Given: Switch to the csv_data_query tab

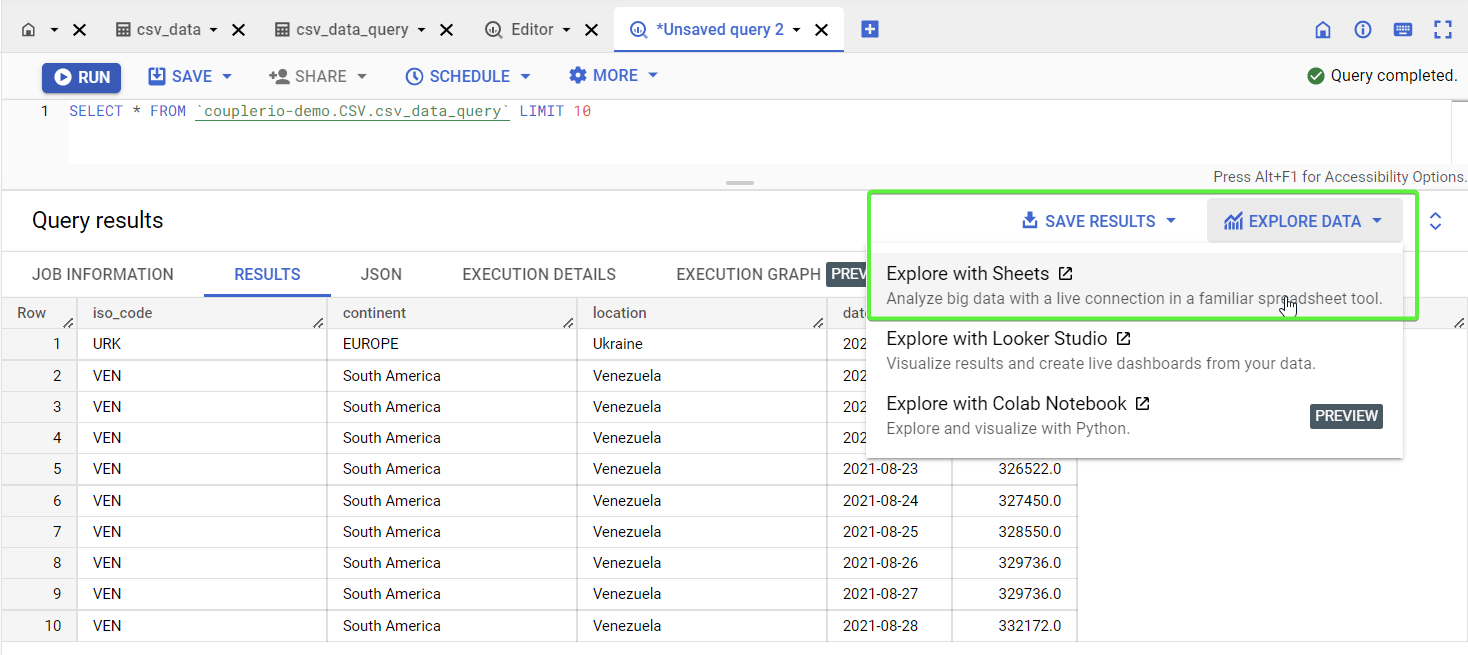Looking at the screenshot, I should point(342,30).
